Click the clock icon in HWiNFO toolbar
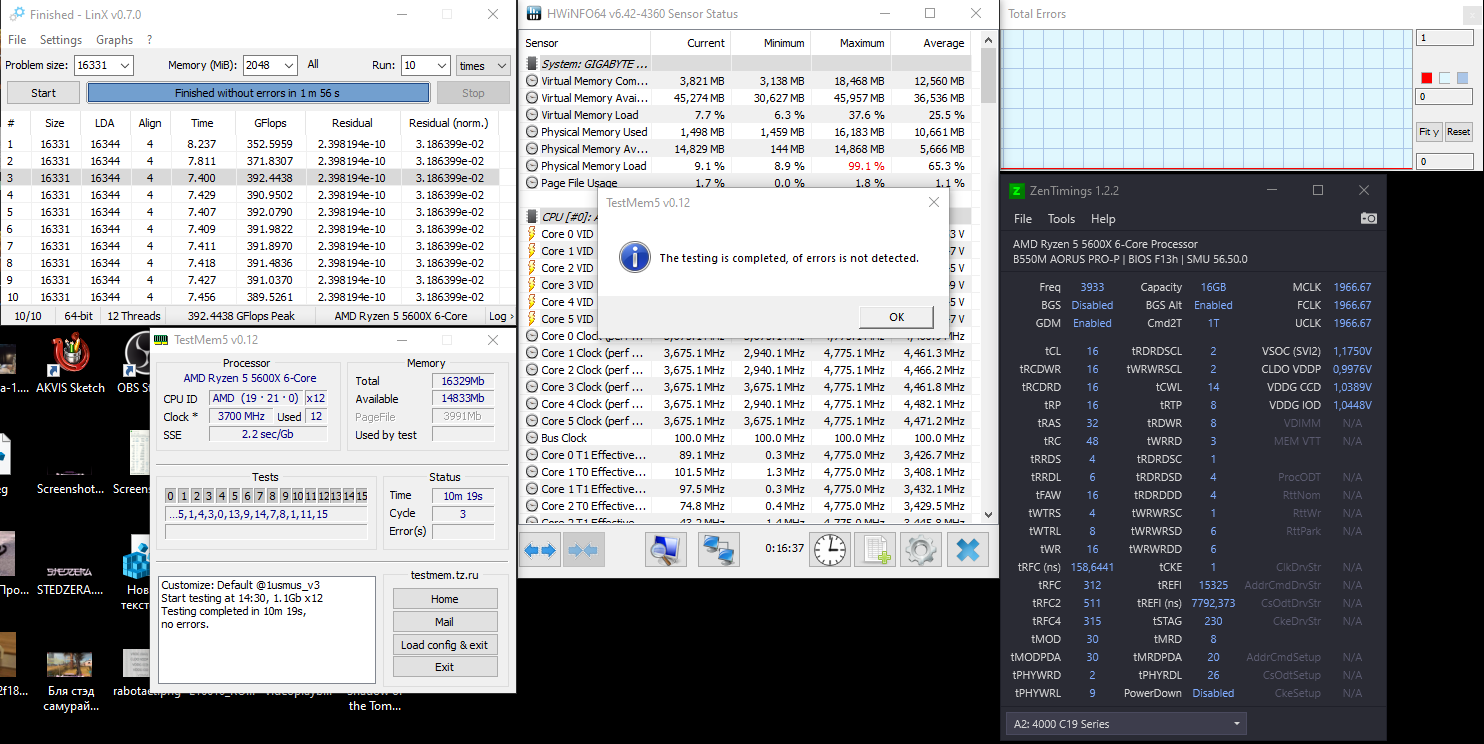 tap(829, 550)
